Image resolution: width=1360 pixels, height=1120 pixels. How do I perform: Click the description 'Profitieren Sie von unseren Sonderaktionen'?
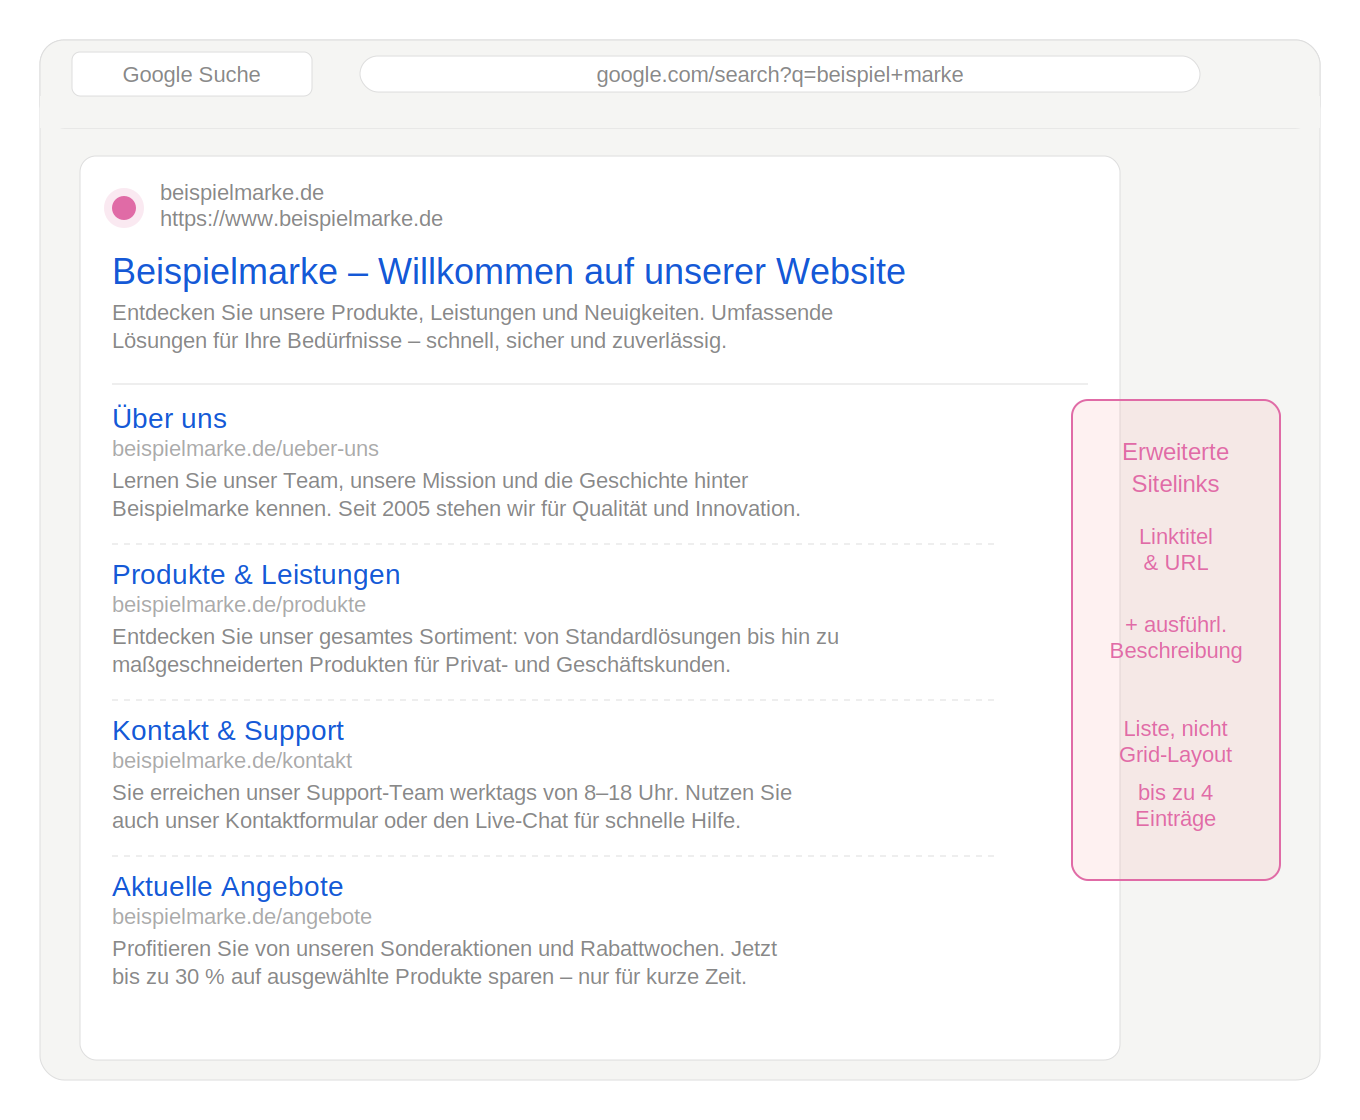coord(444,962)
